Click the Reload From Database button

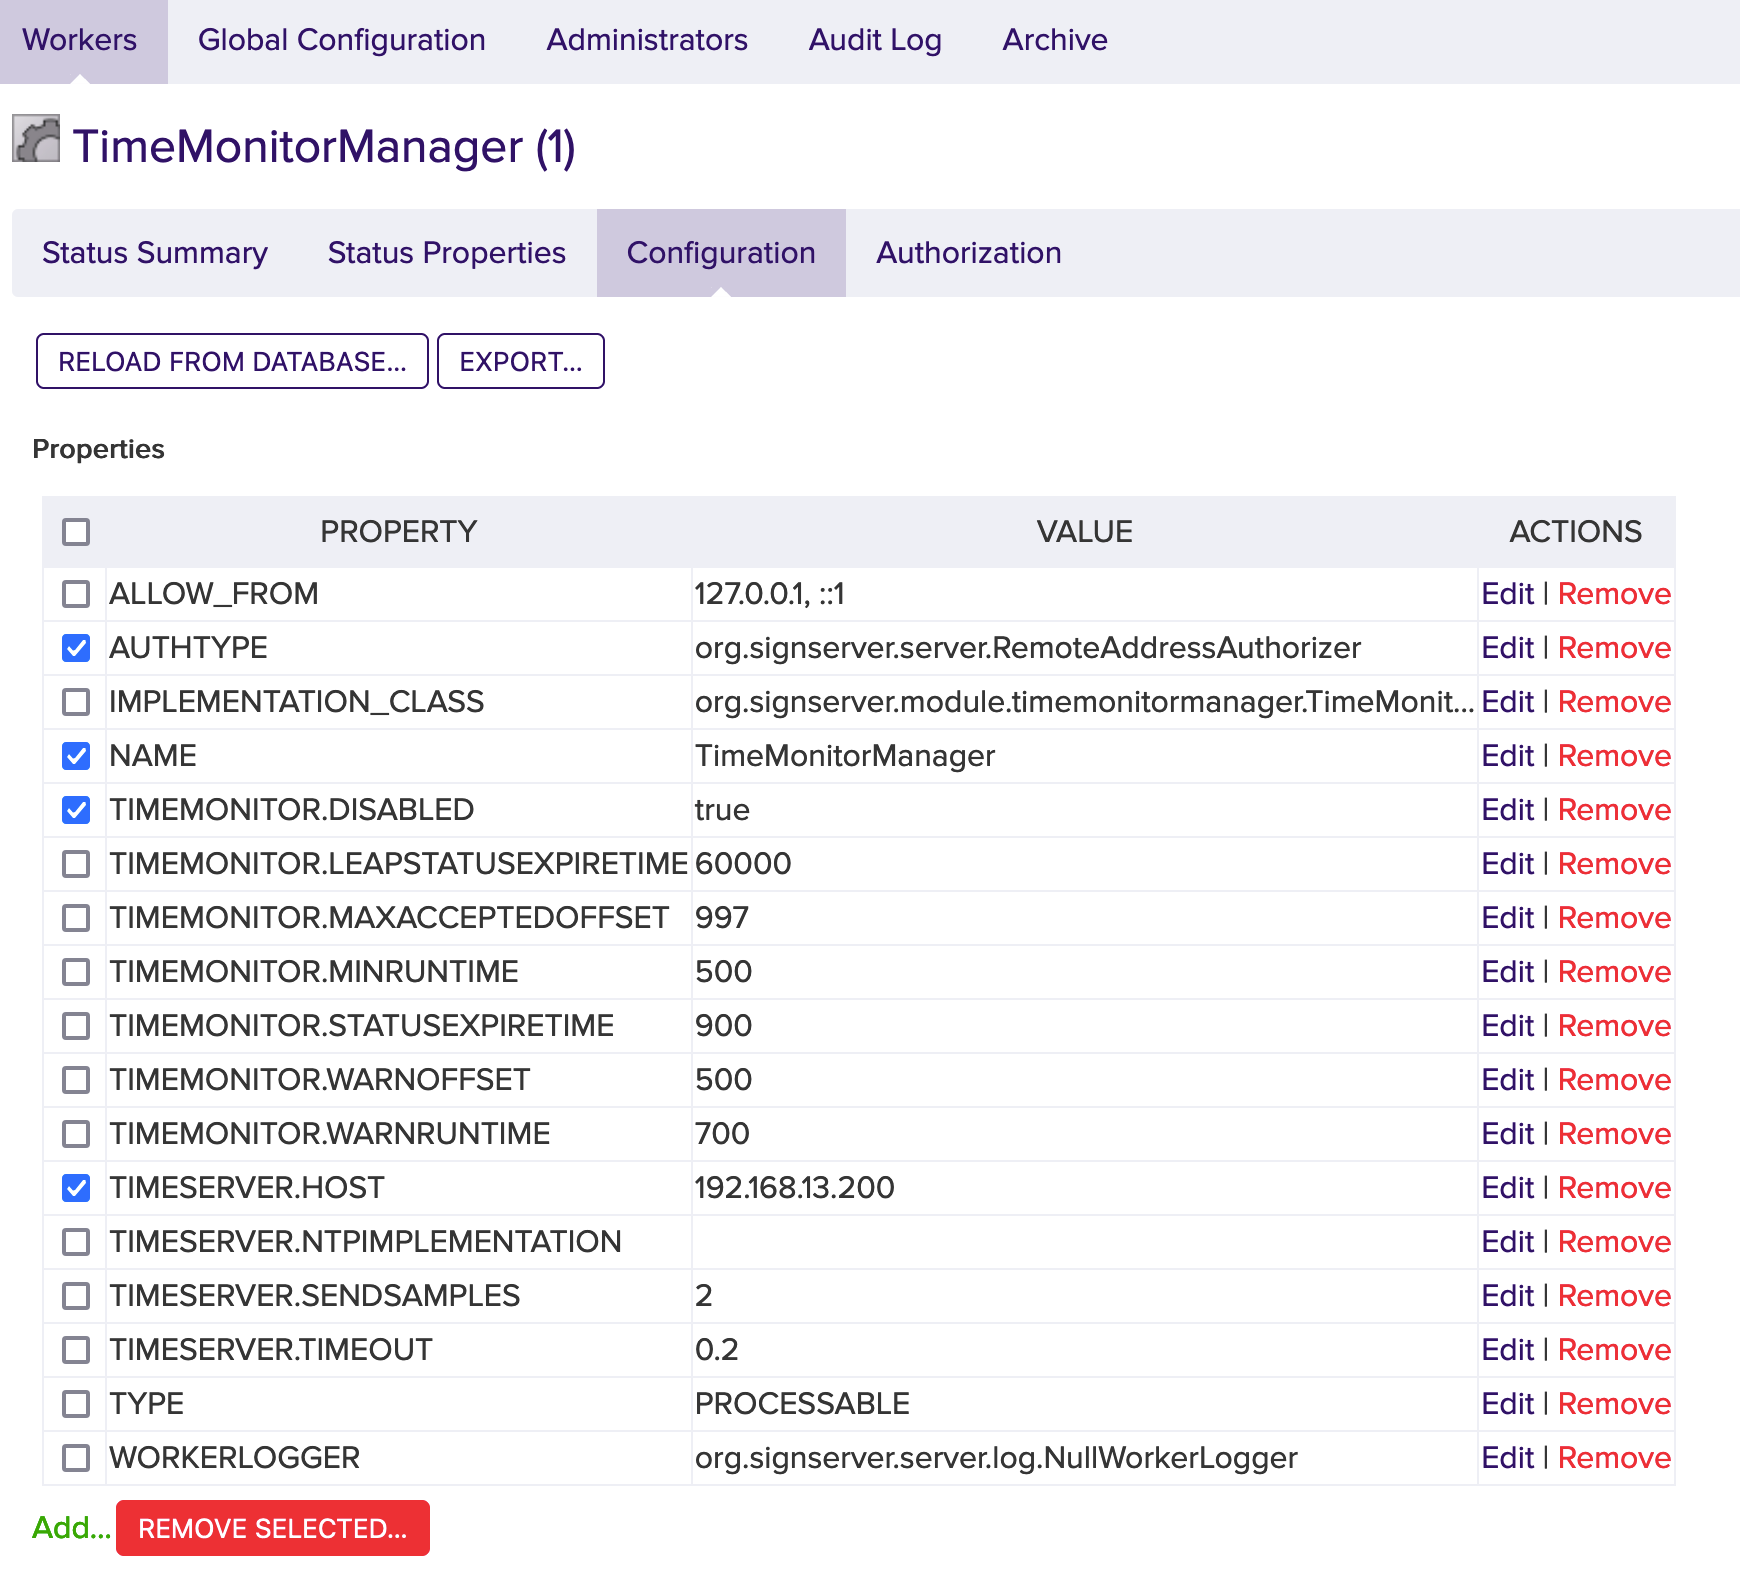pyautogui.click(x=232, y=361)
